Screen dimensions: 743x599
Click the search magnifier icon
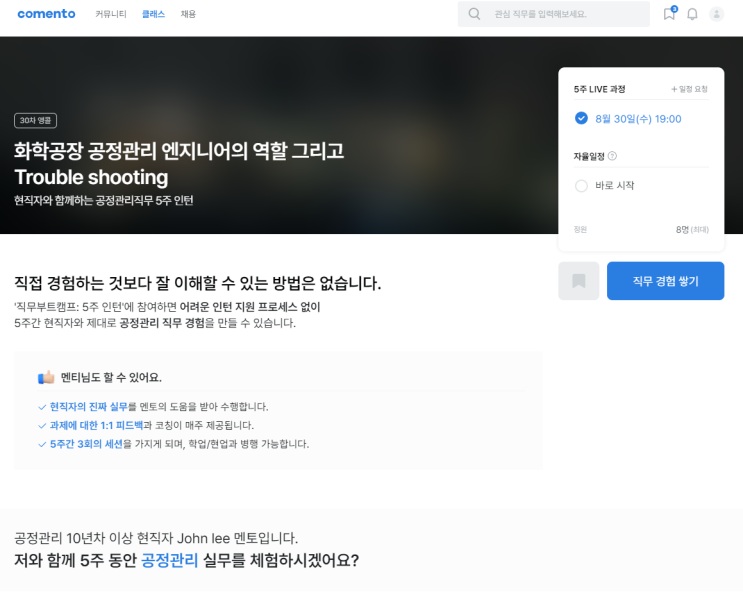pos(474,14)
